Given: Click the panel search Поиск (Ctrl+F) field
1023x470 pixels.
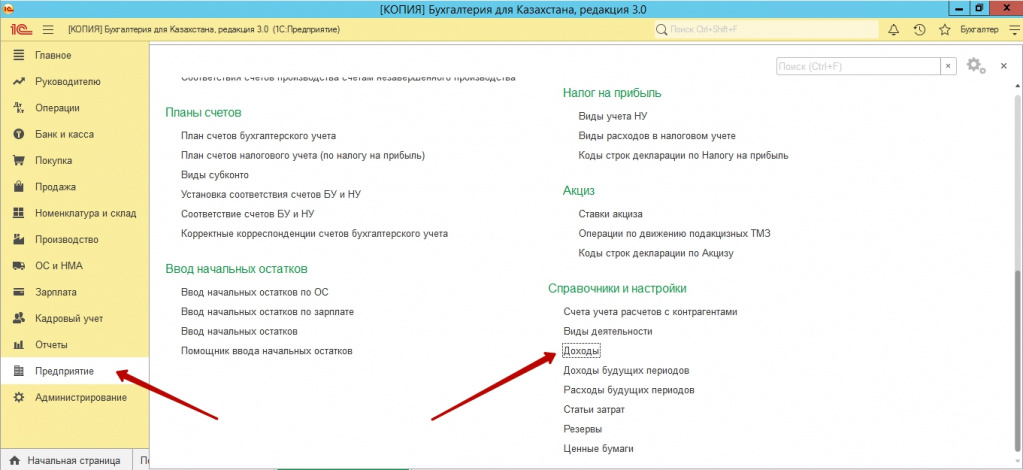Looking at the screenshot, I should (x=858, y=66).
